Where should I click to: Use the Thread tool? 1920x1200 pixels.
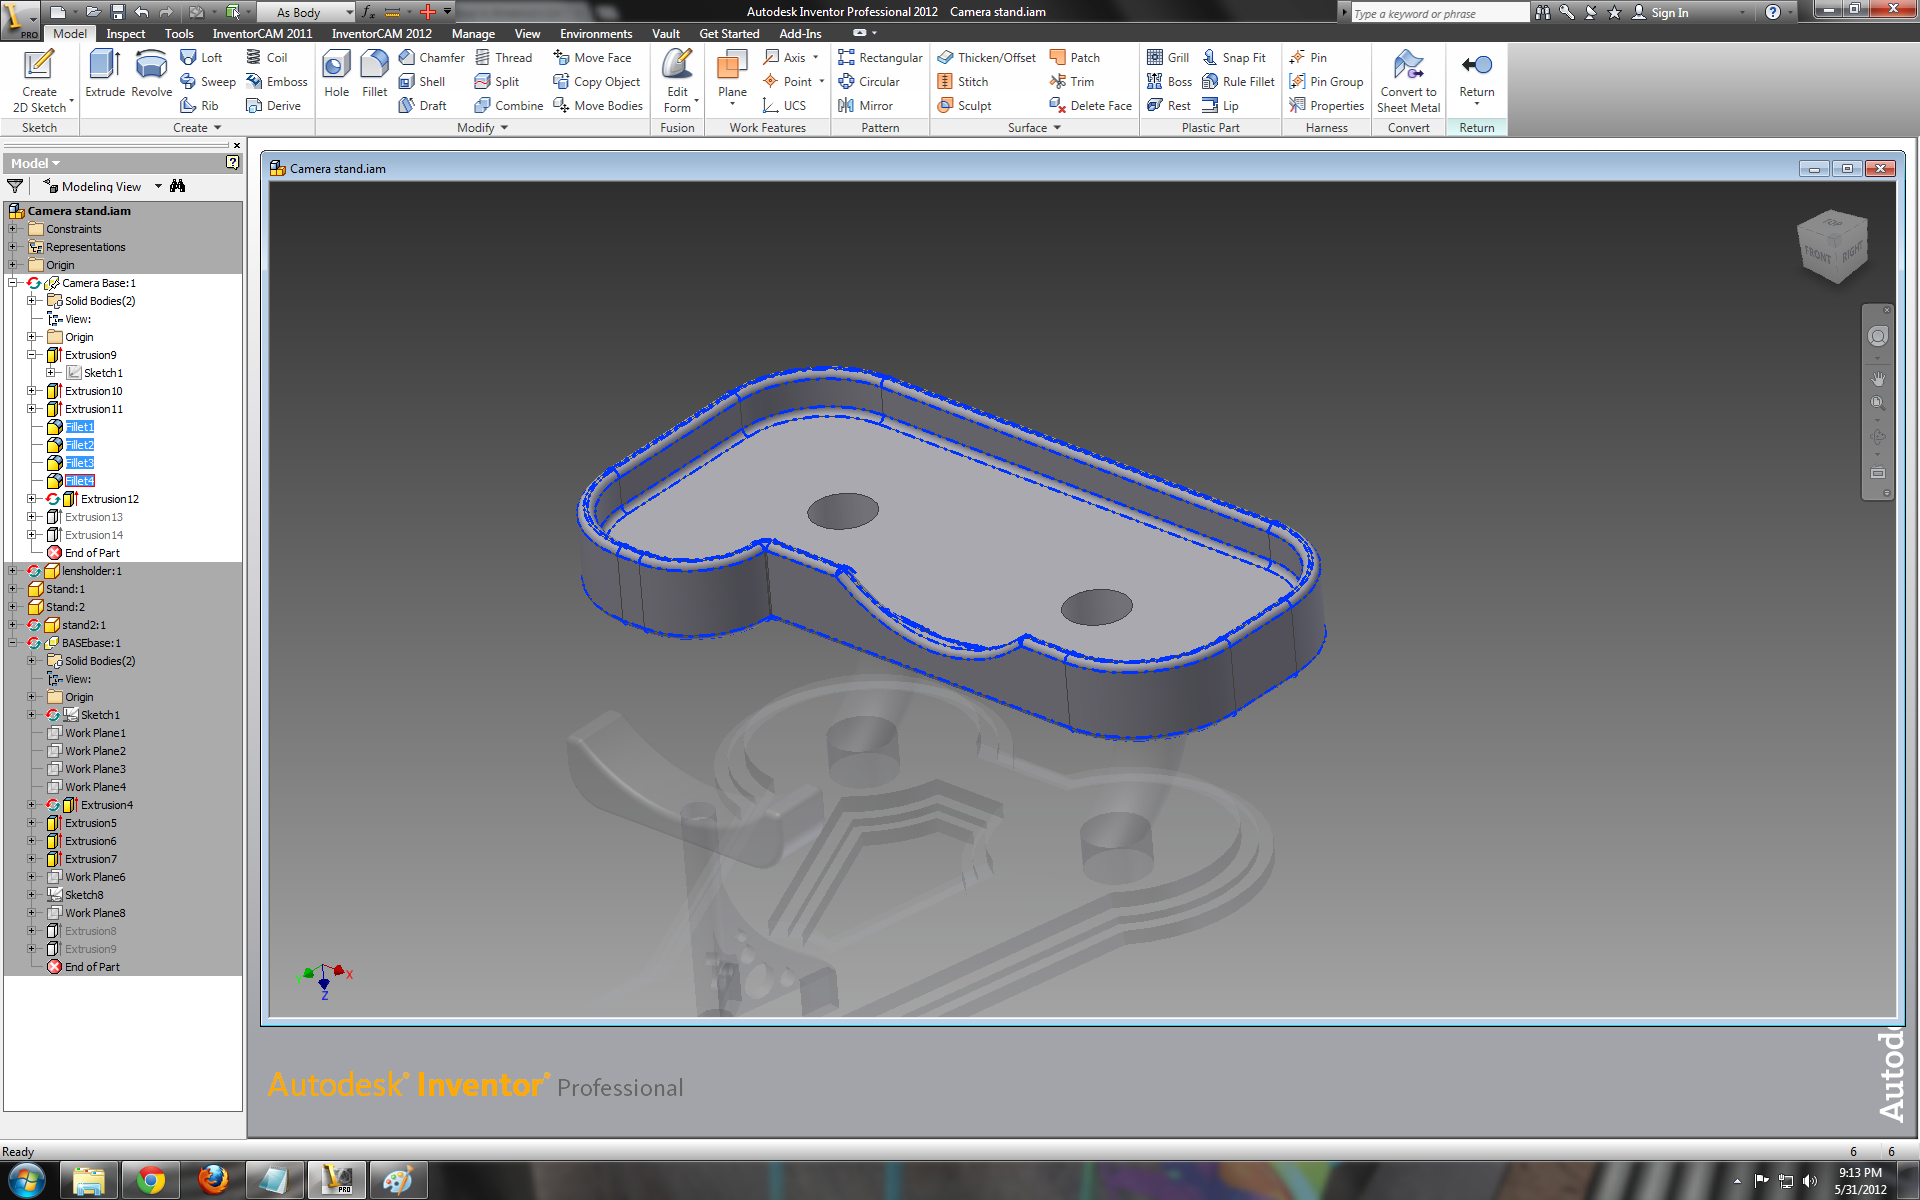tap(503, 57)
